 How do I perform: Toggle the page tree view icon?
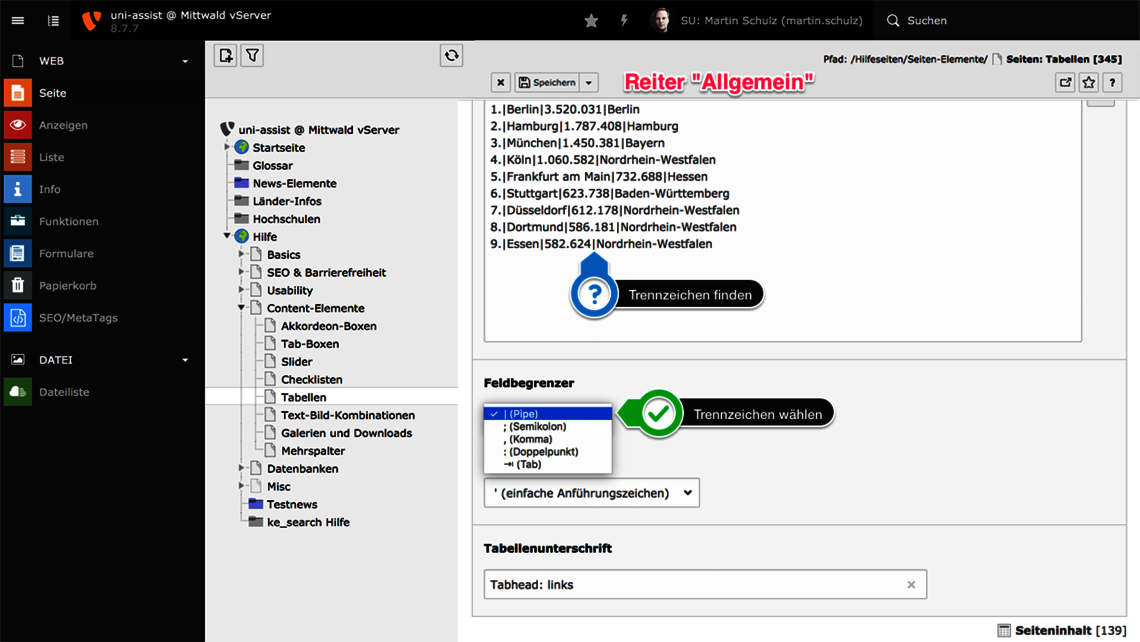click(53, 20)
